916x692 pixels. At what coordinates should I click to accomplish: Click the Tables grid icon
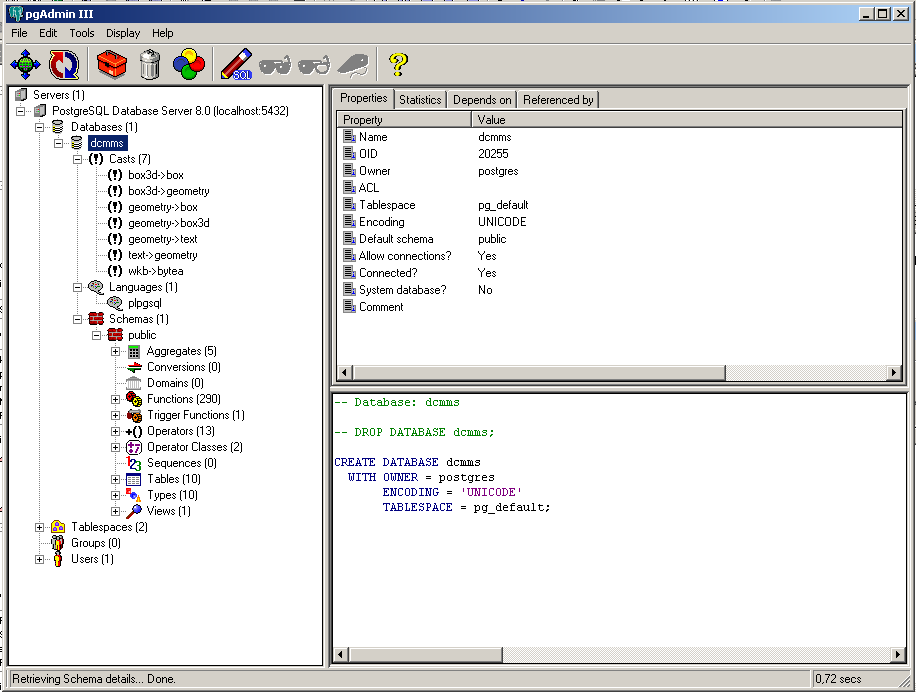[134, 479]
